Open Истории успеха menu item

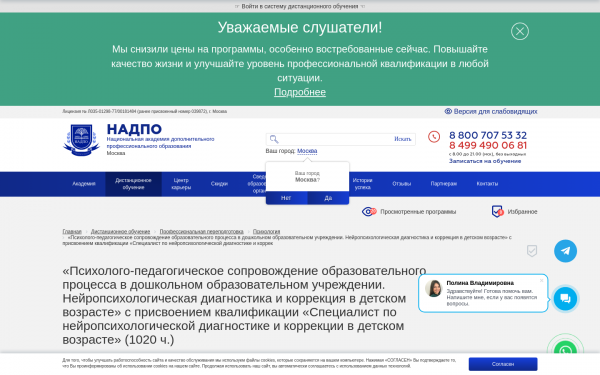[x=362, y=184]
